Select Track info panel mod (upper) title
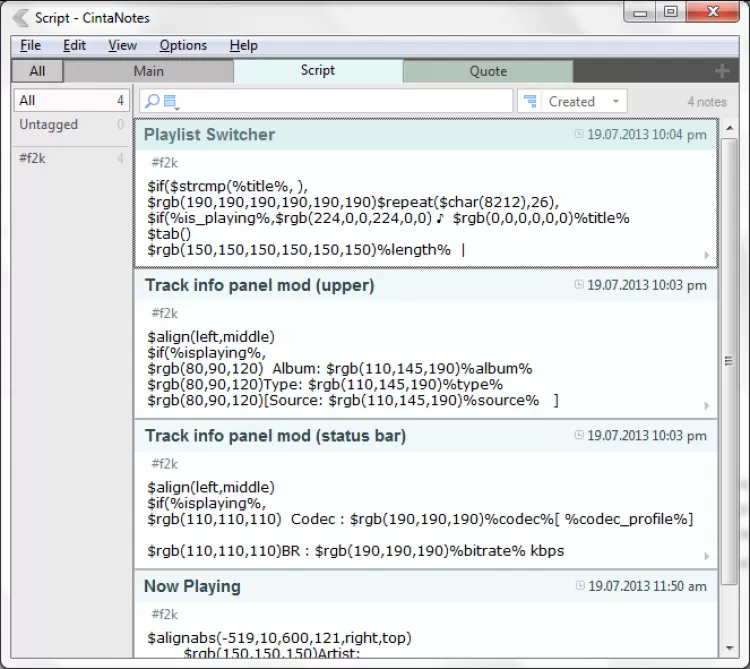 tap(260, 285)
